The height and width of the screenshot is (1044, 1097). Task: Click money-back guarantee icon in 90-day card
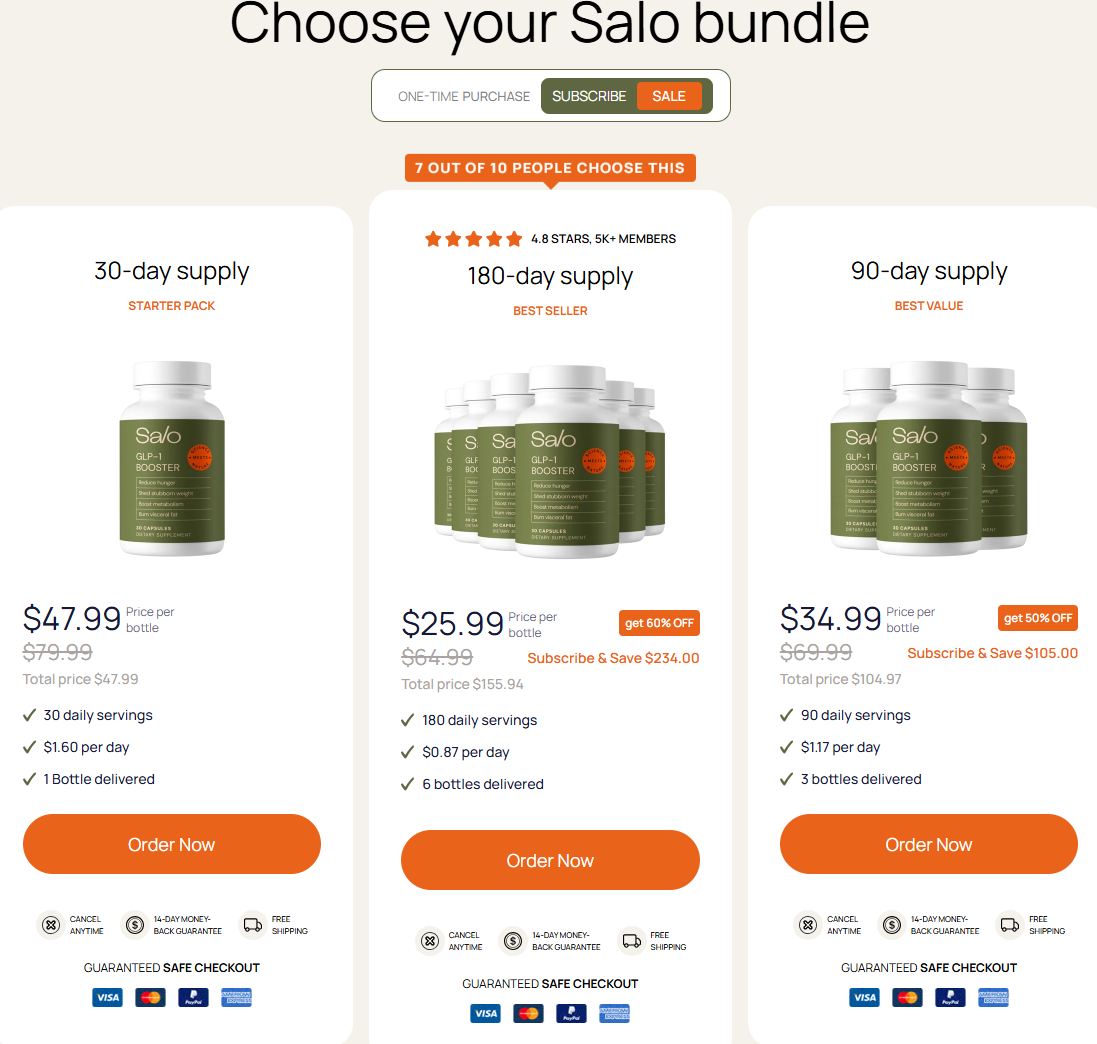[x=892, y=925]
